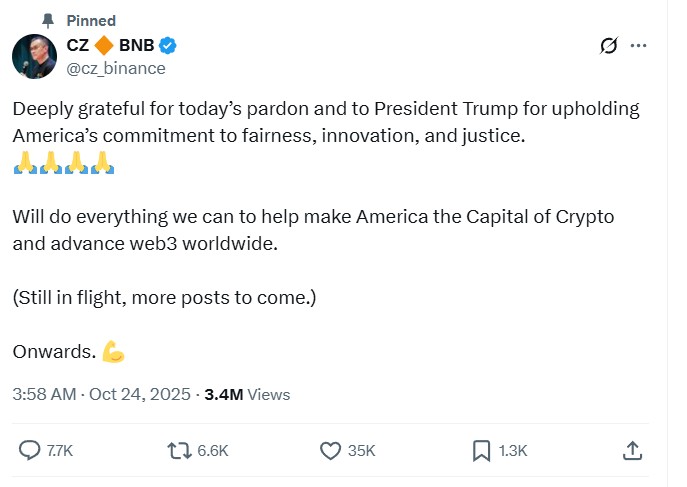The width and height of the screenshot is (687, 487).
Task: Click the flexed bicep emoji after Onwards
Action: 114,352
